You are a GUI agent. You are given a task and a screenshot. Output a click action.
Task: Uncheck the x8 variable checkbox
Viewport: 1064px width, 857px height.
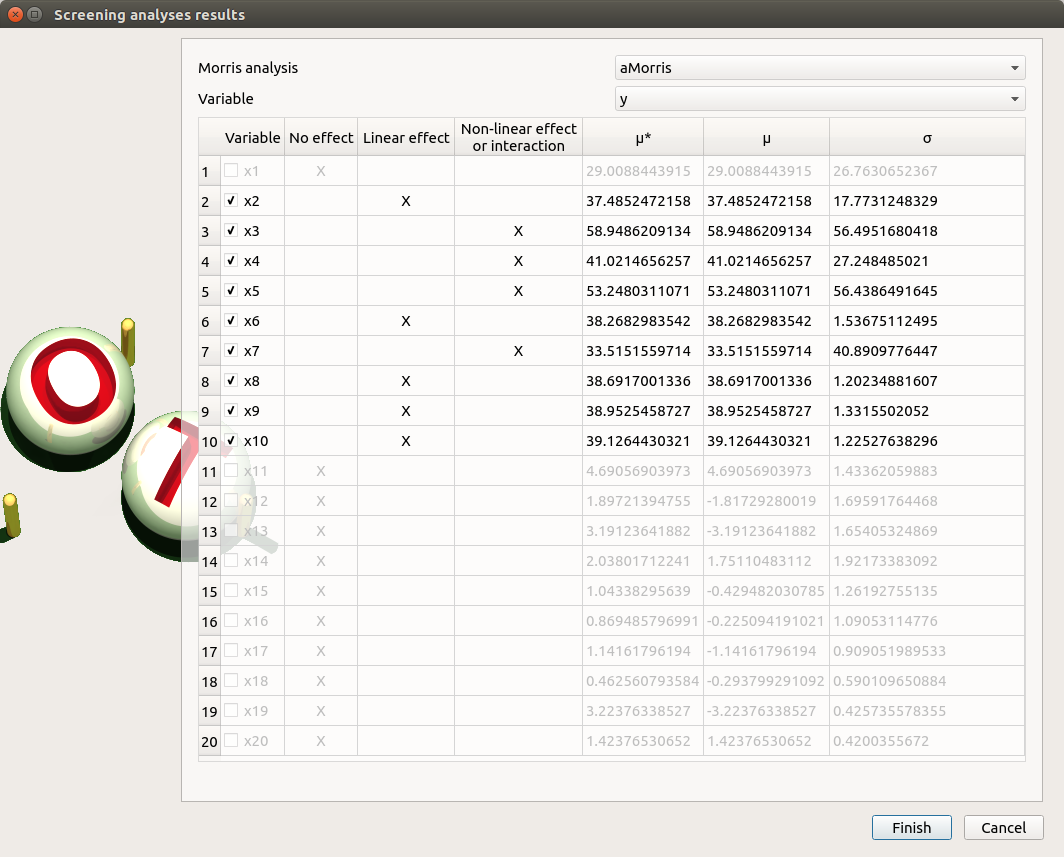pos(232,381)
